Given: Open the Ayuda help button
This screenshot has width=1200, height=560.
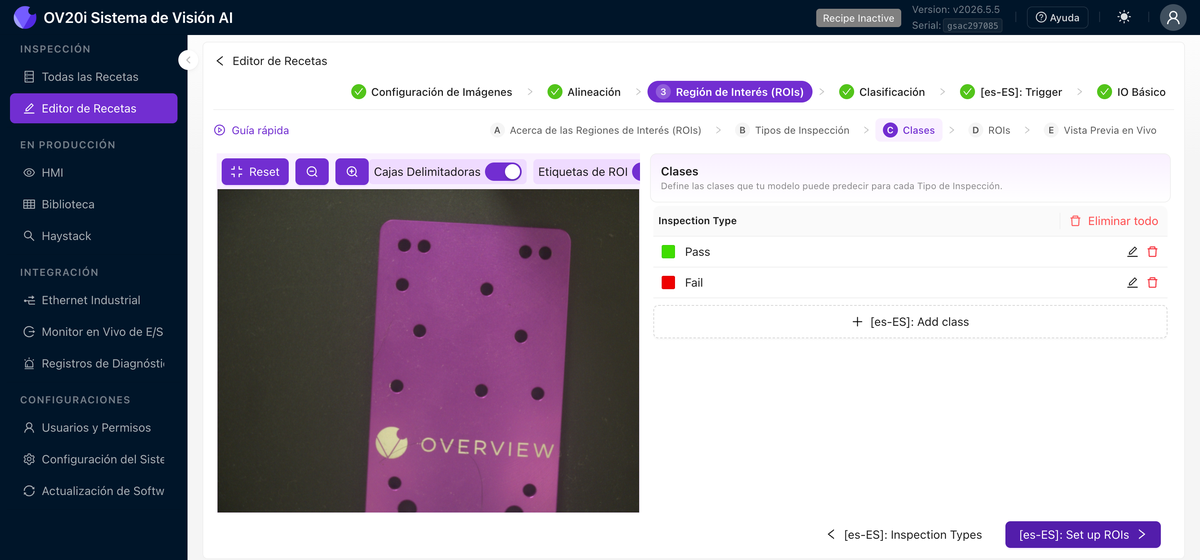Looking at the screenshot, I should [1057, 17].
